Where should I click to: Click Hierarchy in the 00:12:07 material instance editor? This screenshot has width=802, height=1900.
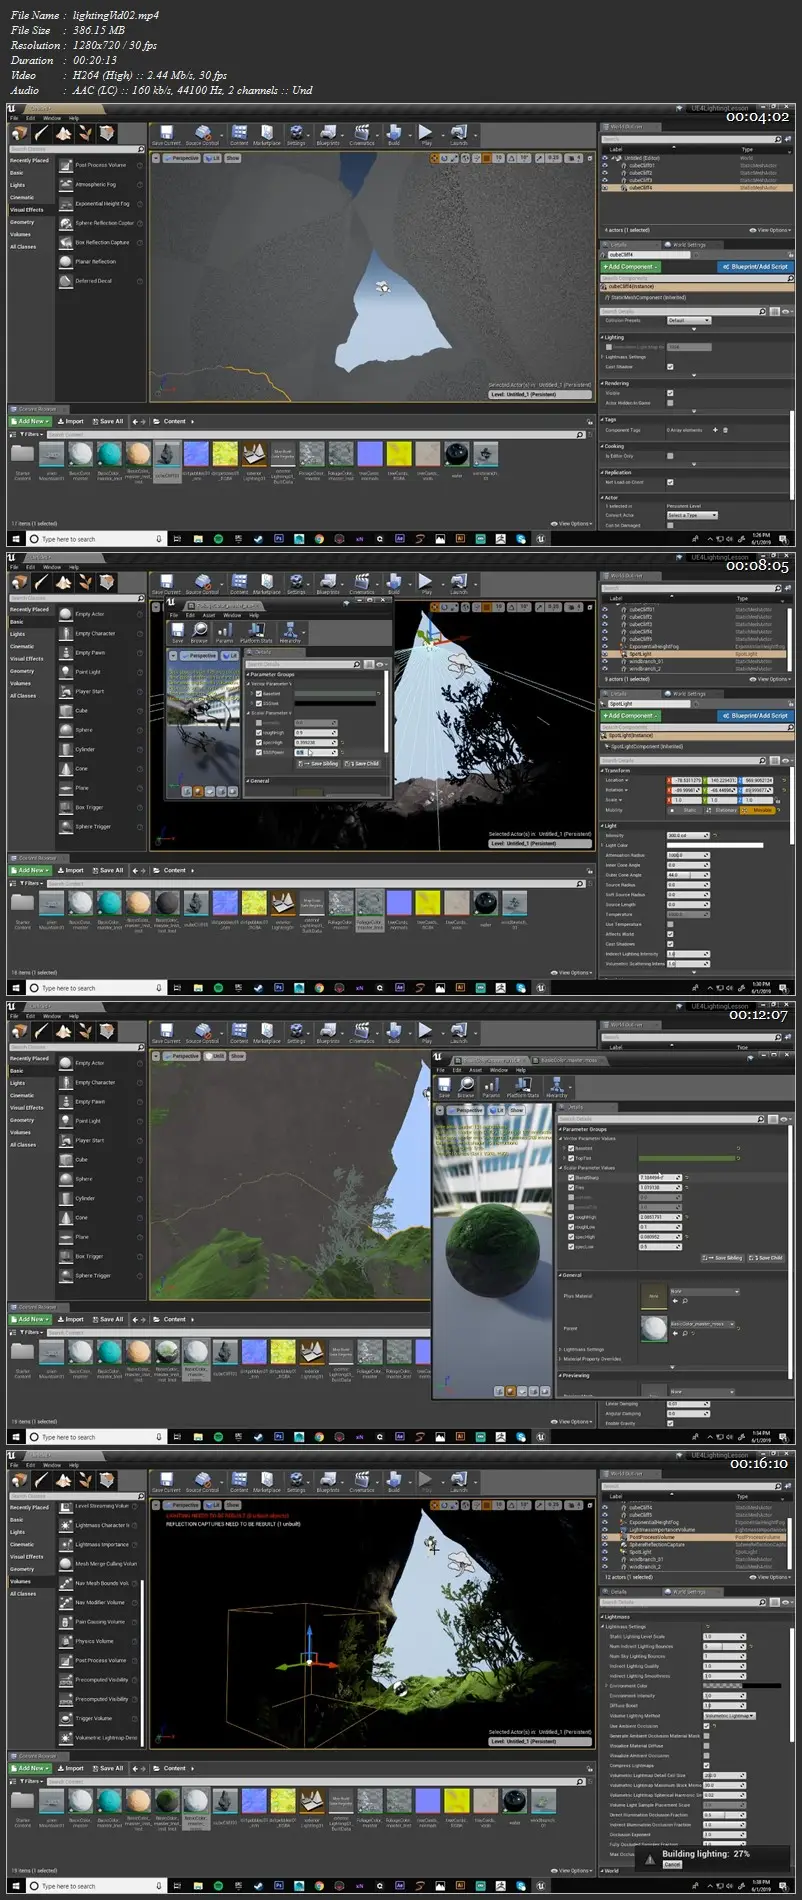point(557,1087)
